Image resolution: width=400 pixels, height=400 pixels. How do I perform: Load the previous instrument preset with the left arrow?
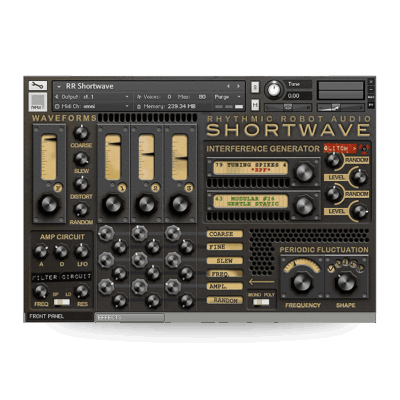(x=228, y=86)
